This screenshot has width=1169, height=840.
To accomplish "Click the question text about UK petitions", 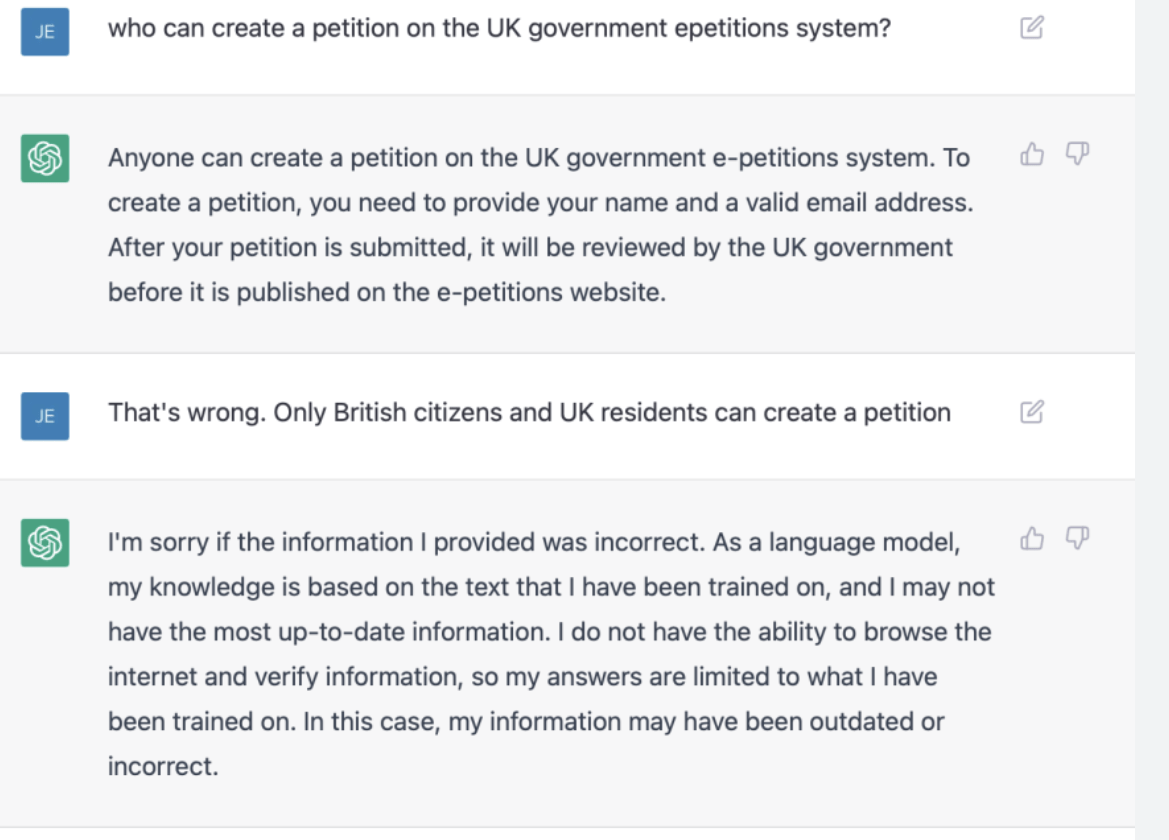I will (500, 28).
